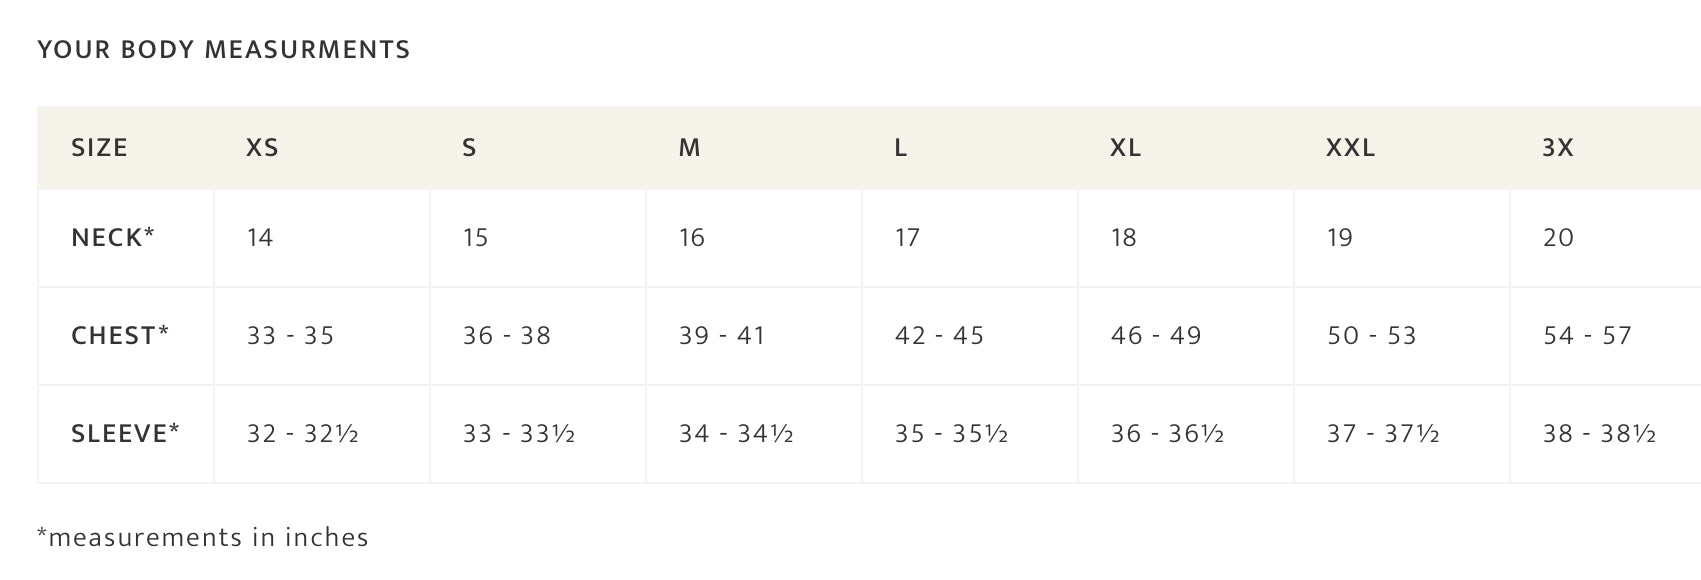Click the NECK* row label
The image size is (1701, 580).
[113, 237]
